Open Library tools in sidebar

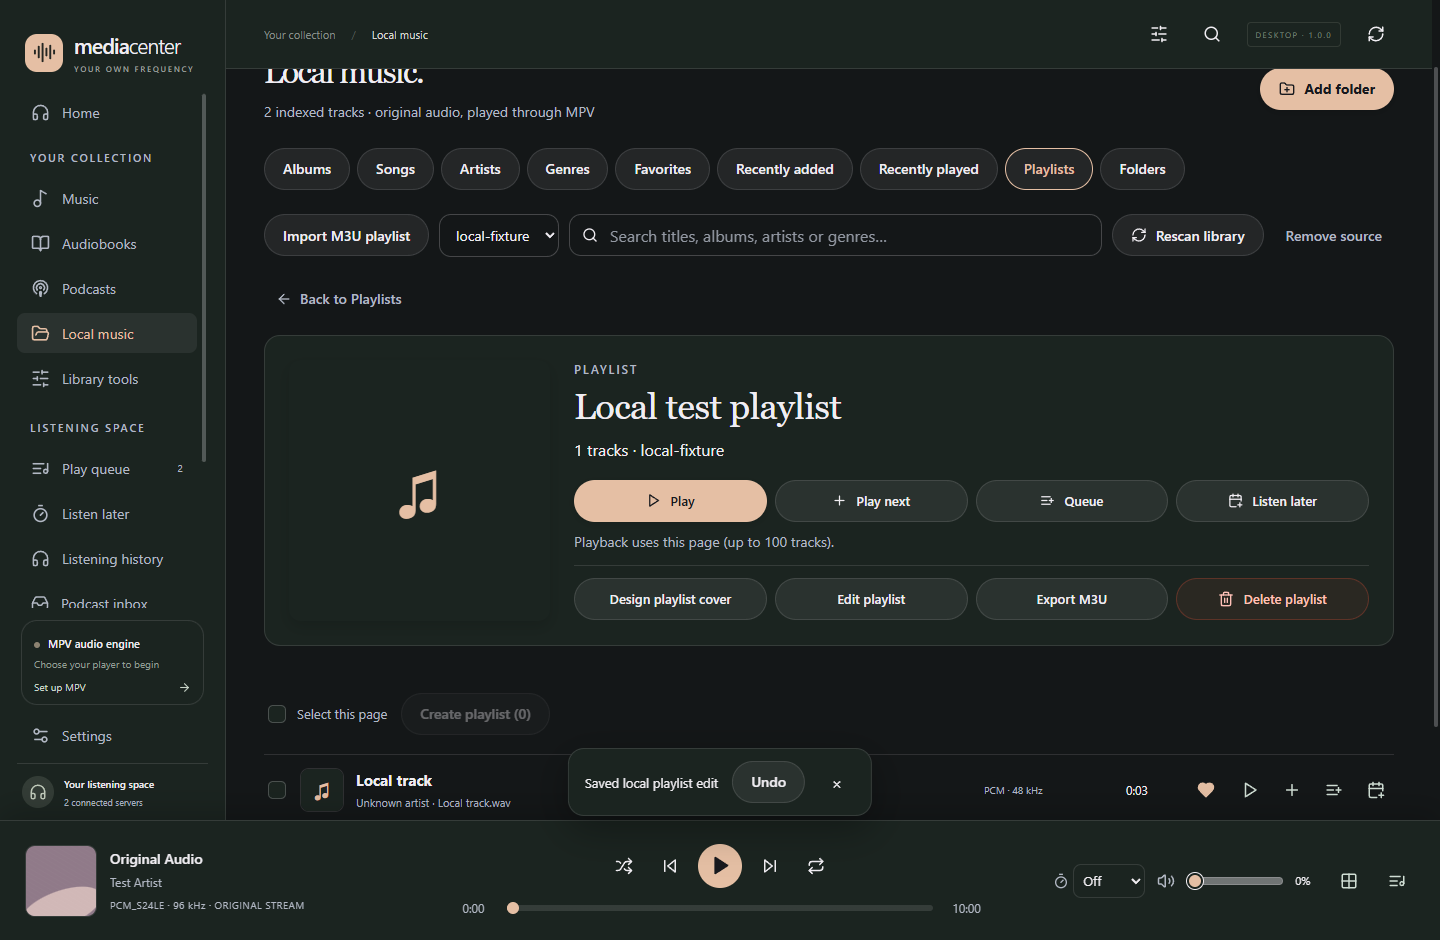click(x=107, y=379)
